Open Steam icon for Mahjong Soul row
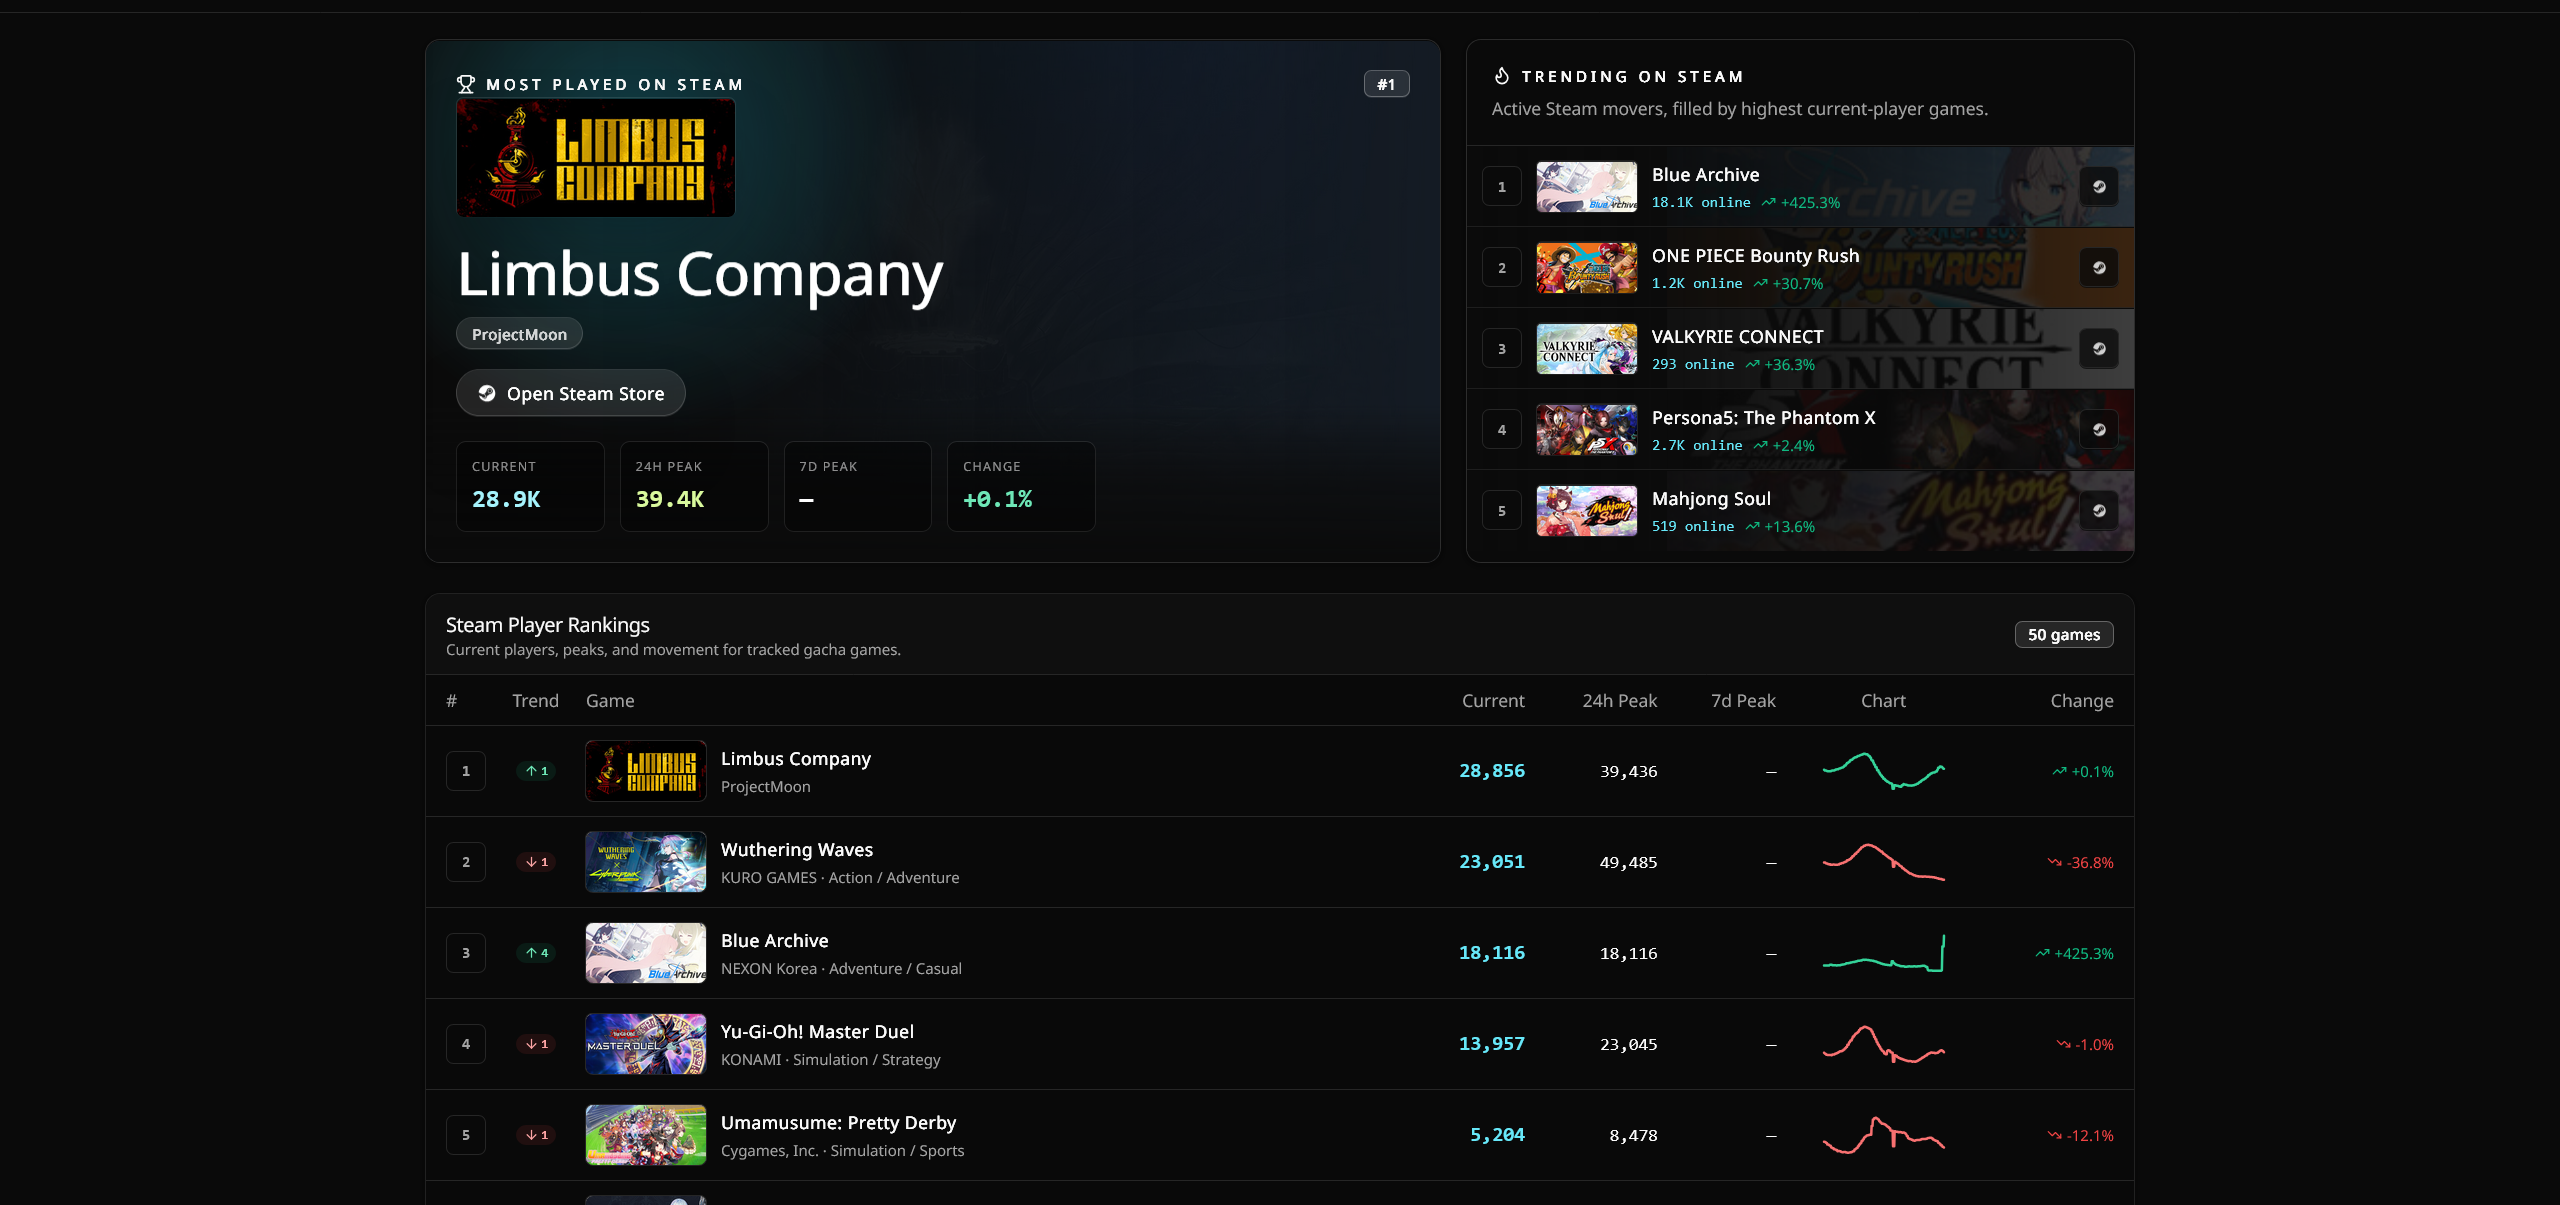This screenshot has width=2560, height=1205. (x=2099, y=511)
